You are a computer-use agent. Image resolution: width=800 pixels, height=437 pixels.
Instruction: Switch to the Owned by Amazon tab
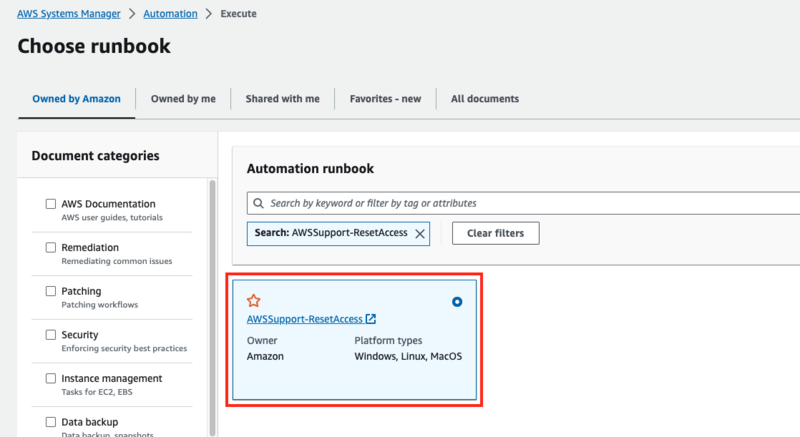pos(77,99)
